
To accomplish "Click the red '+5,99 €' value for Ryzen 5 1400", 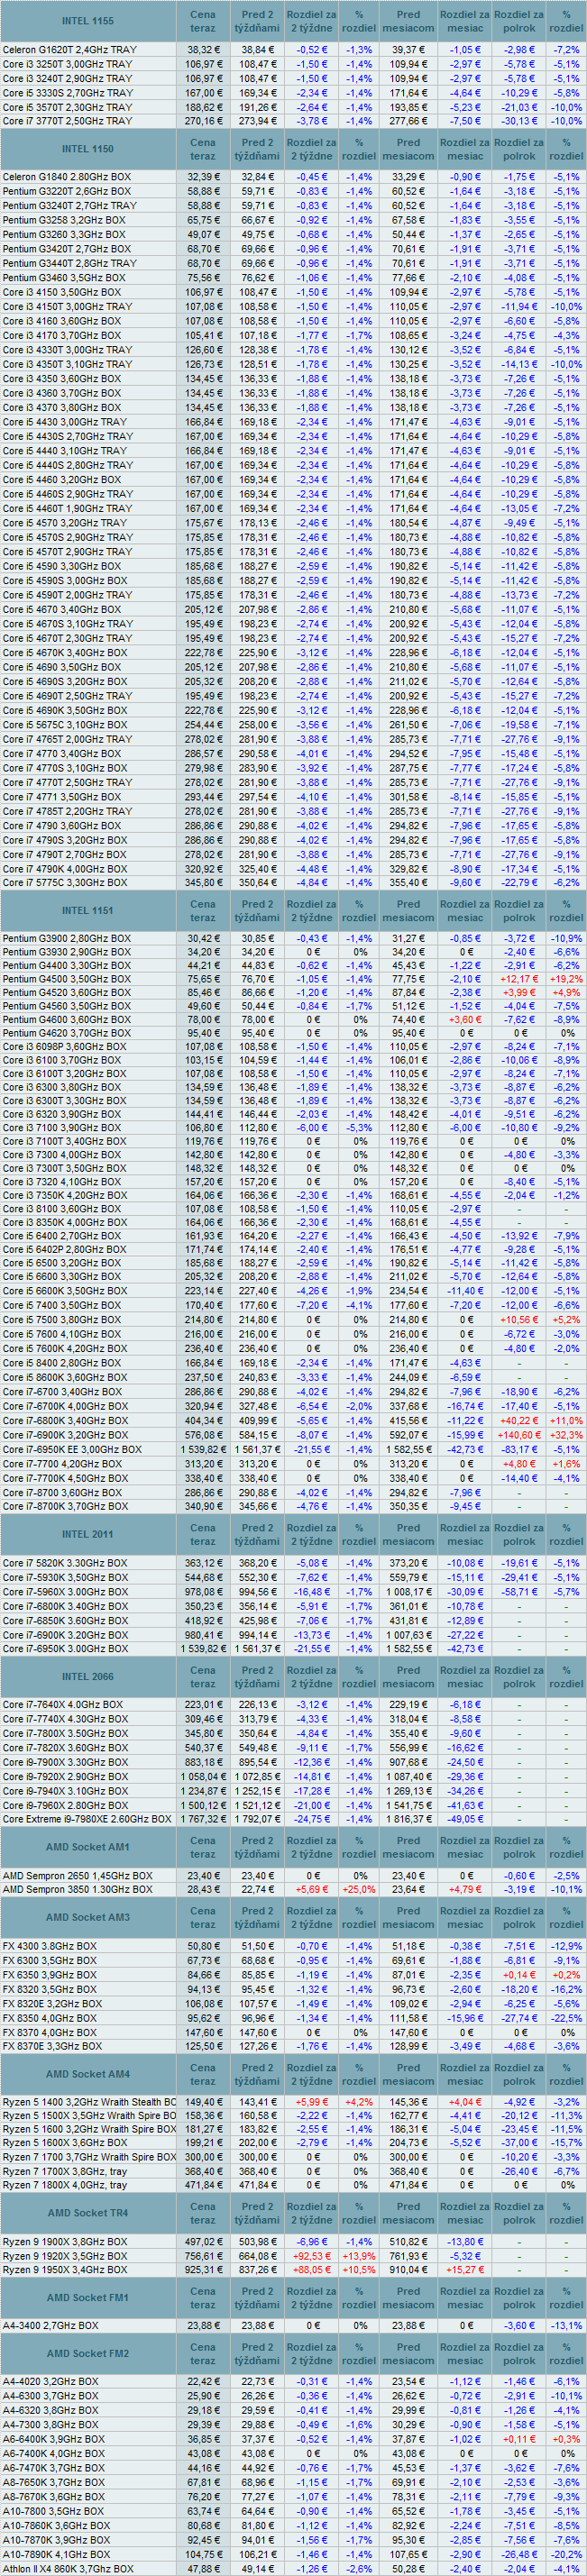I will tap(312, 2101).
